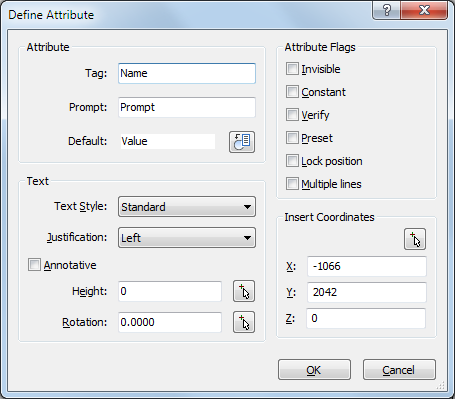Viewport: 455px width, 399px height.
Task: Check the Constant checkbox
Action: click(292, 92)
